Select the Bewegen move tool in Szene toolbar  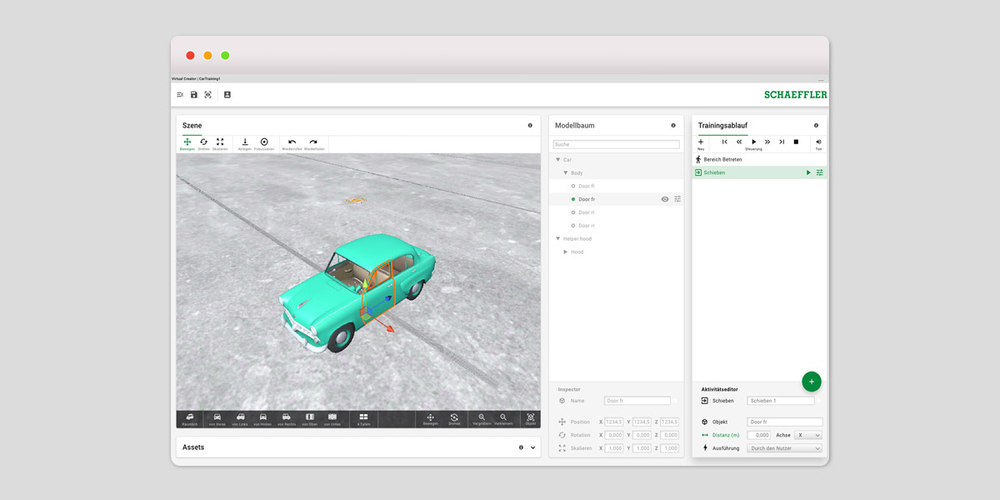click(x=188, y=144)
